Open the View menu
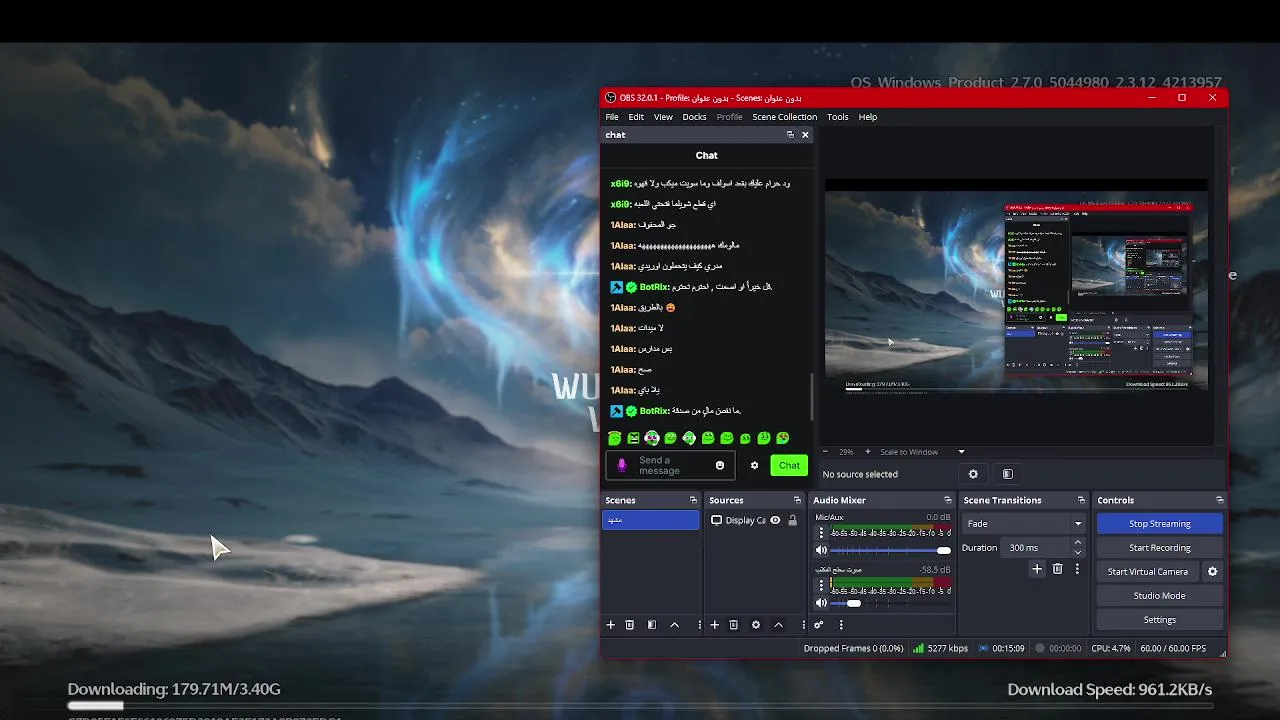1280x720 pixels. coord(663,117)
